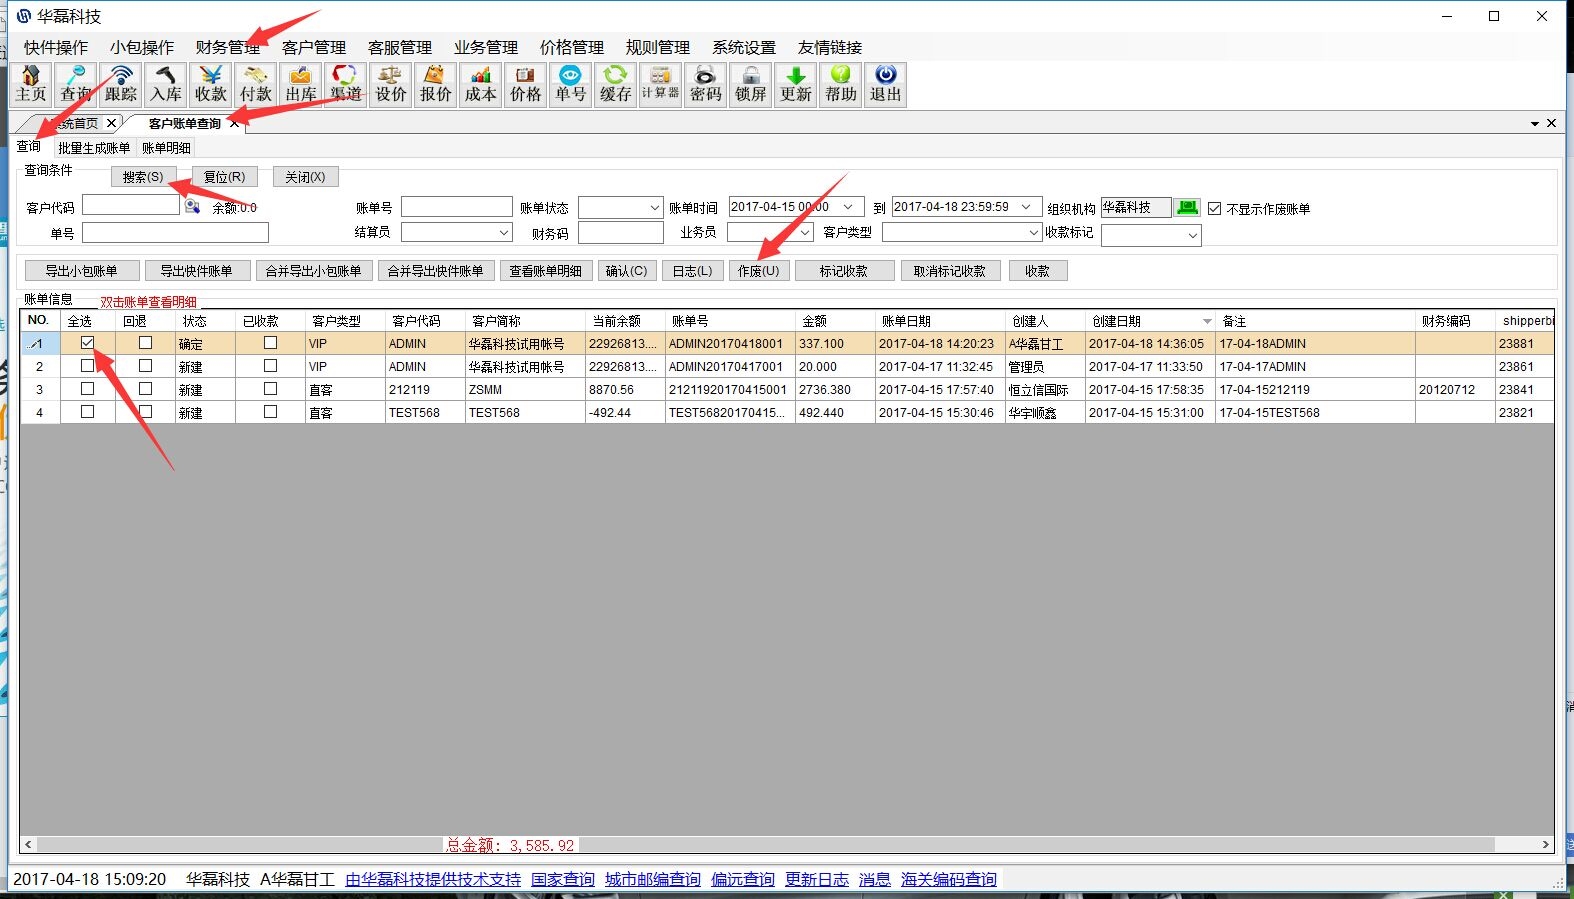Uncheck the 全选 box in row 1
This screenshot has width=1574, height=899.
pyautogui.click(x=88, y=343)
